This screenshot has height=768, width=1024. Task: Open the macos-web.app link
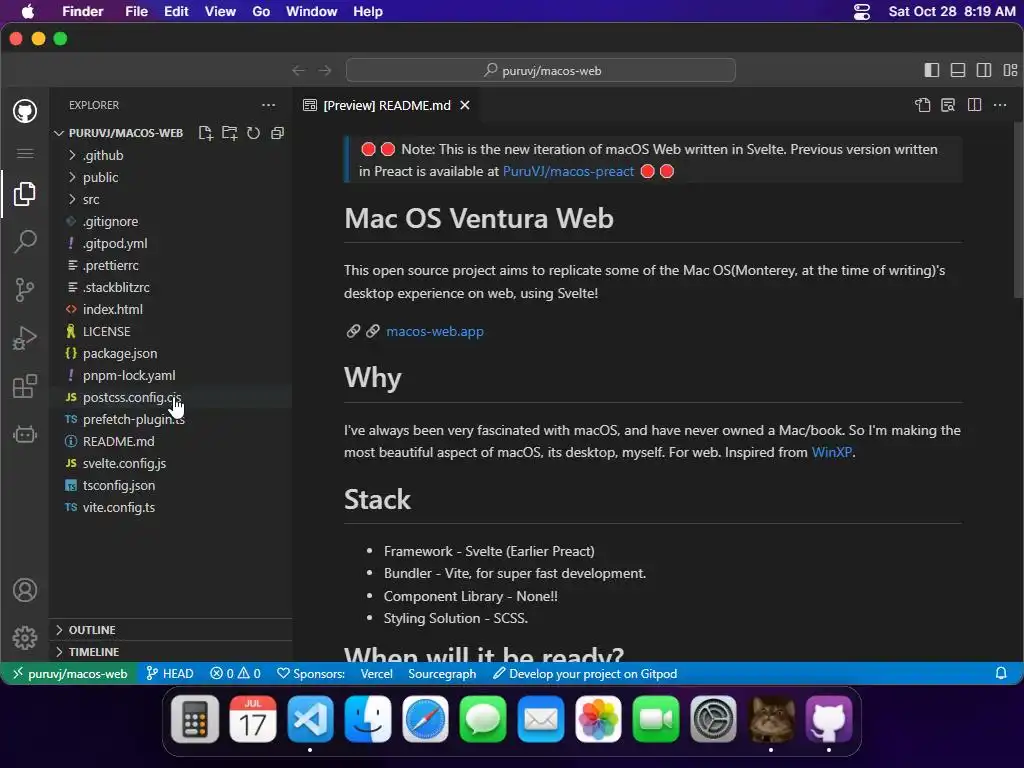tap(435, 331)
